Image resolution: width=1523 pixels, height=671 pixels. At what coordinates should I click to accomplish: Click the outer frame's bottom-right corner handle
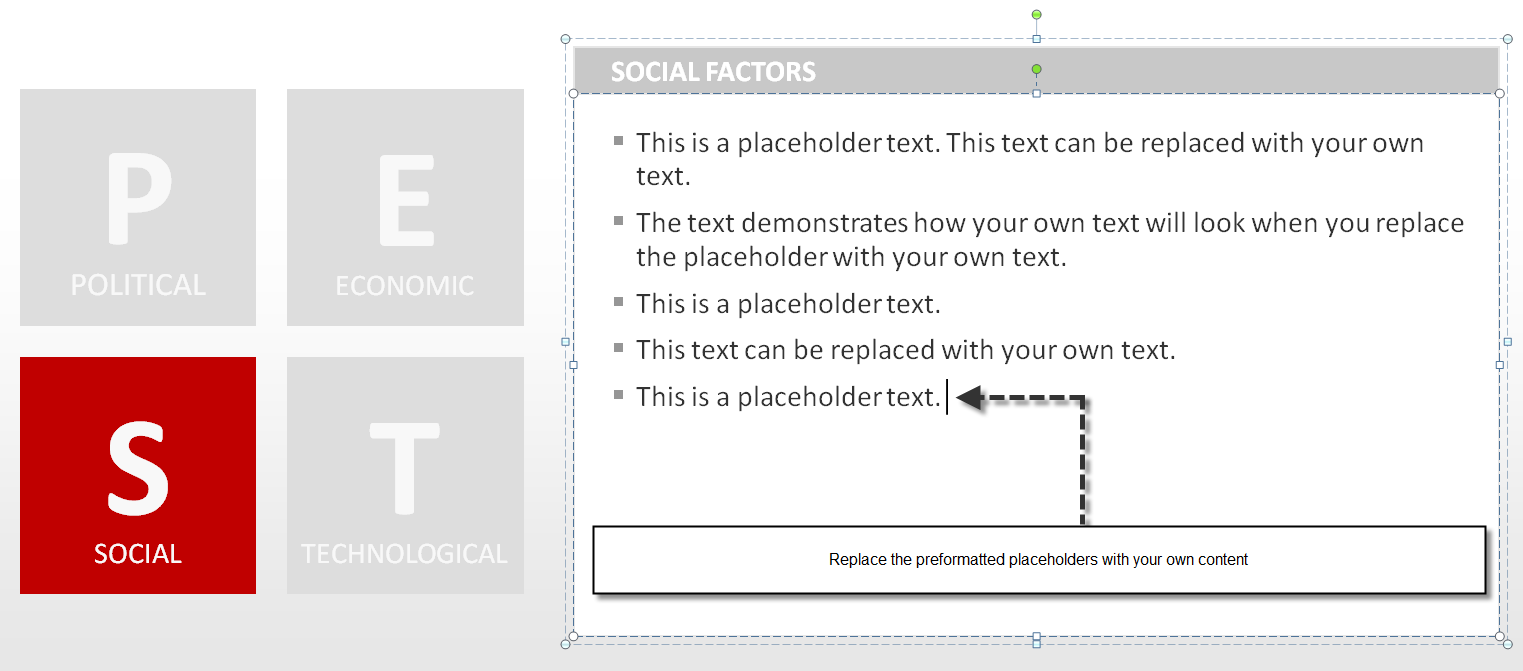[1507, 644]
